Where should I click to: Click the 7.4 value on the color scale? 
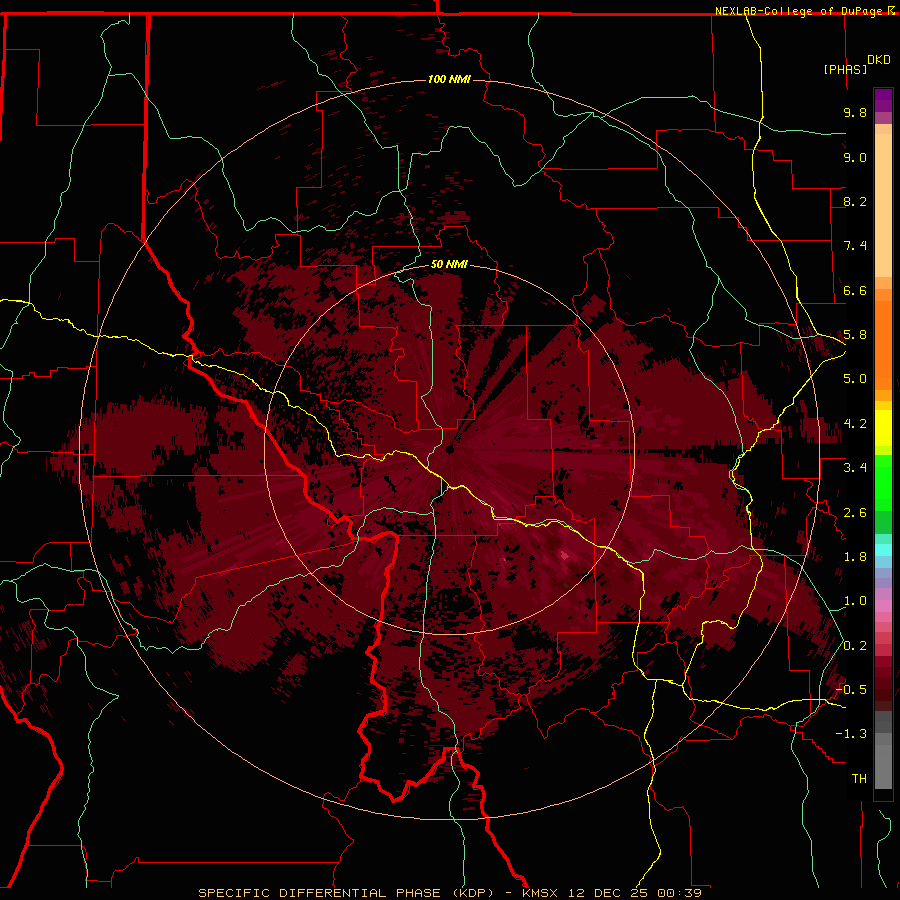(x=855, y=246)
